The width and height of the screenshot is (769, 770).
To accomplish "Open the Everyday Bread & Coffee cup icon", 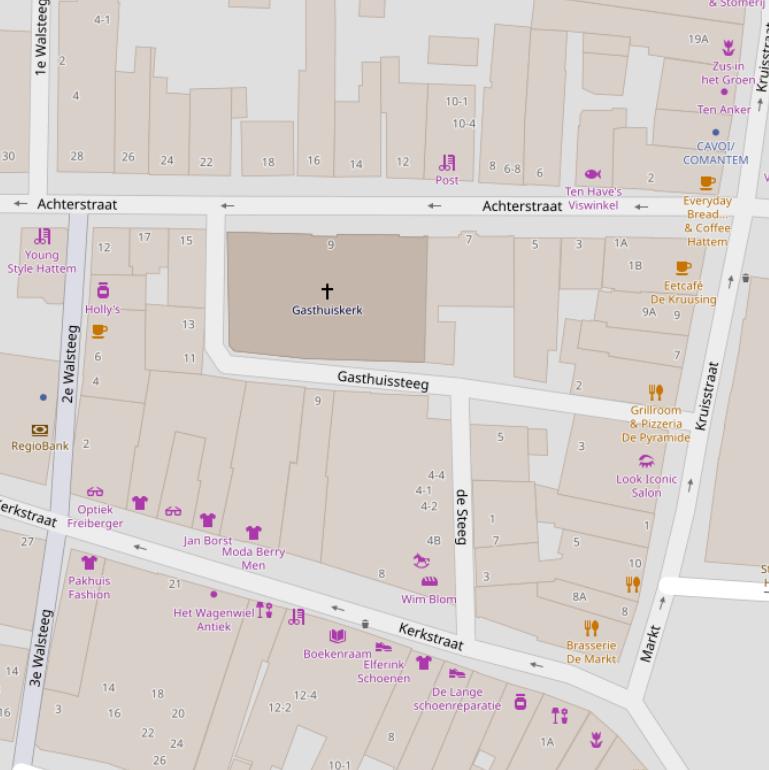I will 707,183.
